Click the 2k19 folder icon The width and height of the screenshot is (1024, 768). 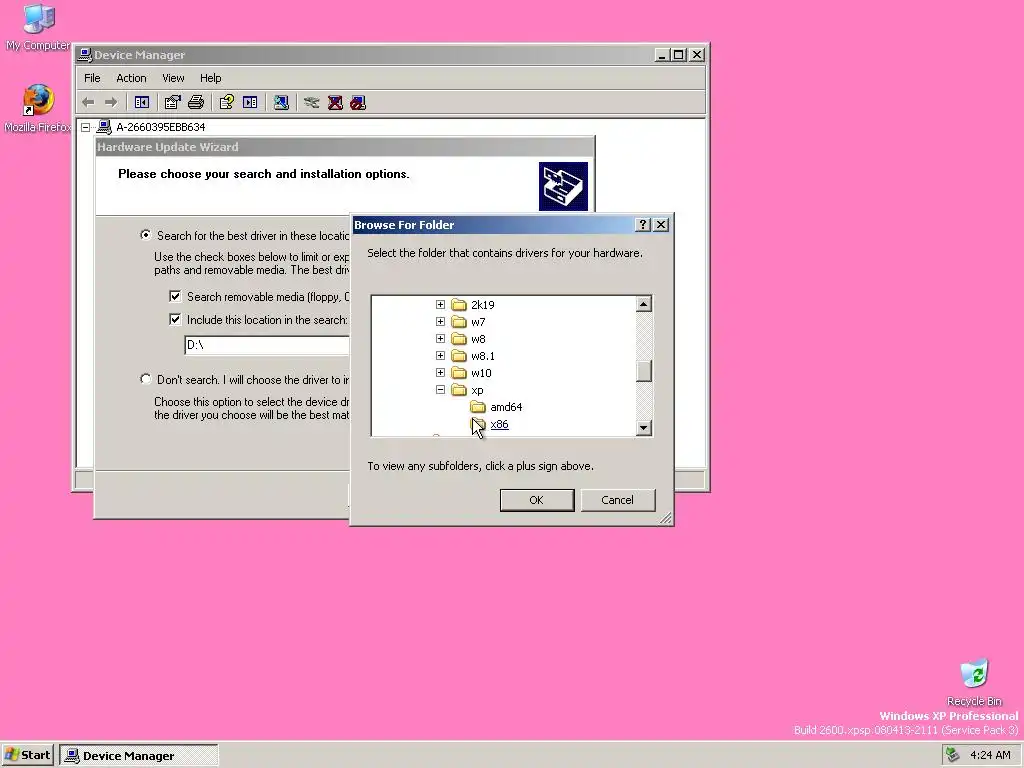(459, 305)
